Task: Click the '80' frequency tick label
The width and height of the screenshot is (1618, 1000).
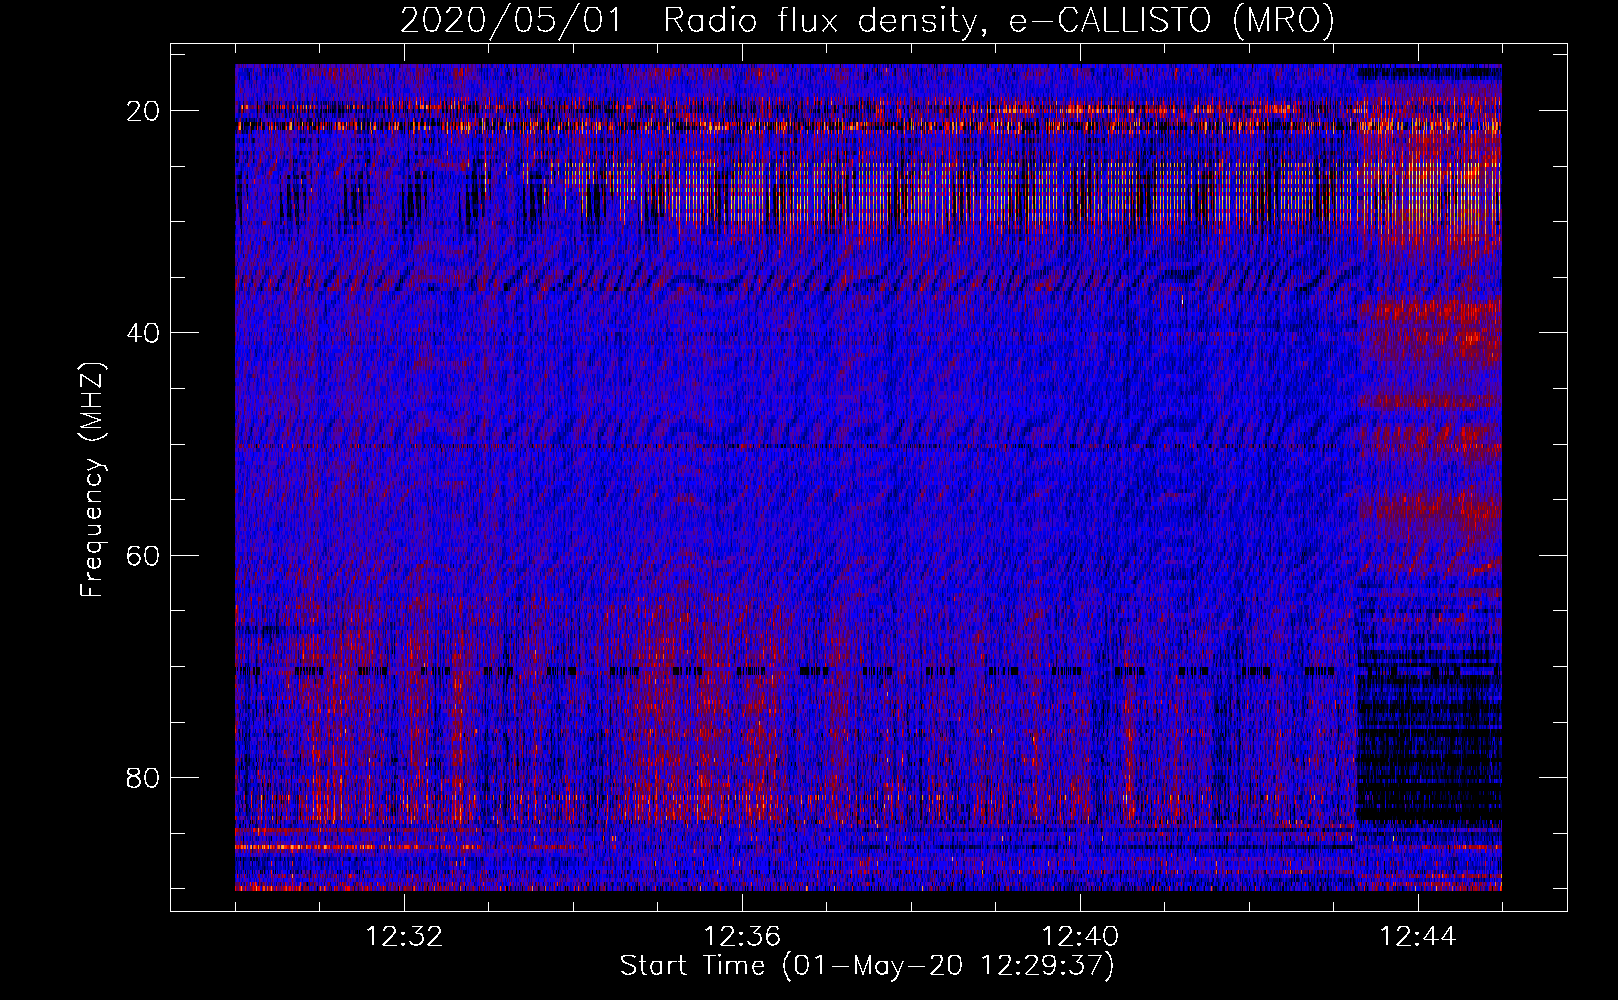Action: 143,777
